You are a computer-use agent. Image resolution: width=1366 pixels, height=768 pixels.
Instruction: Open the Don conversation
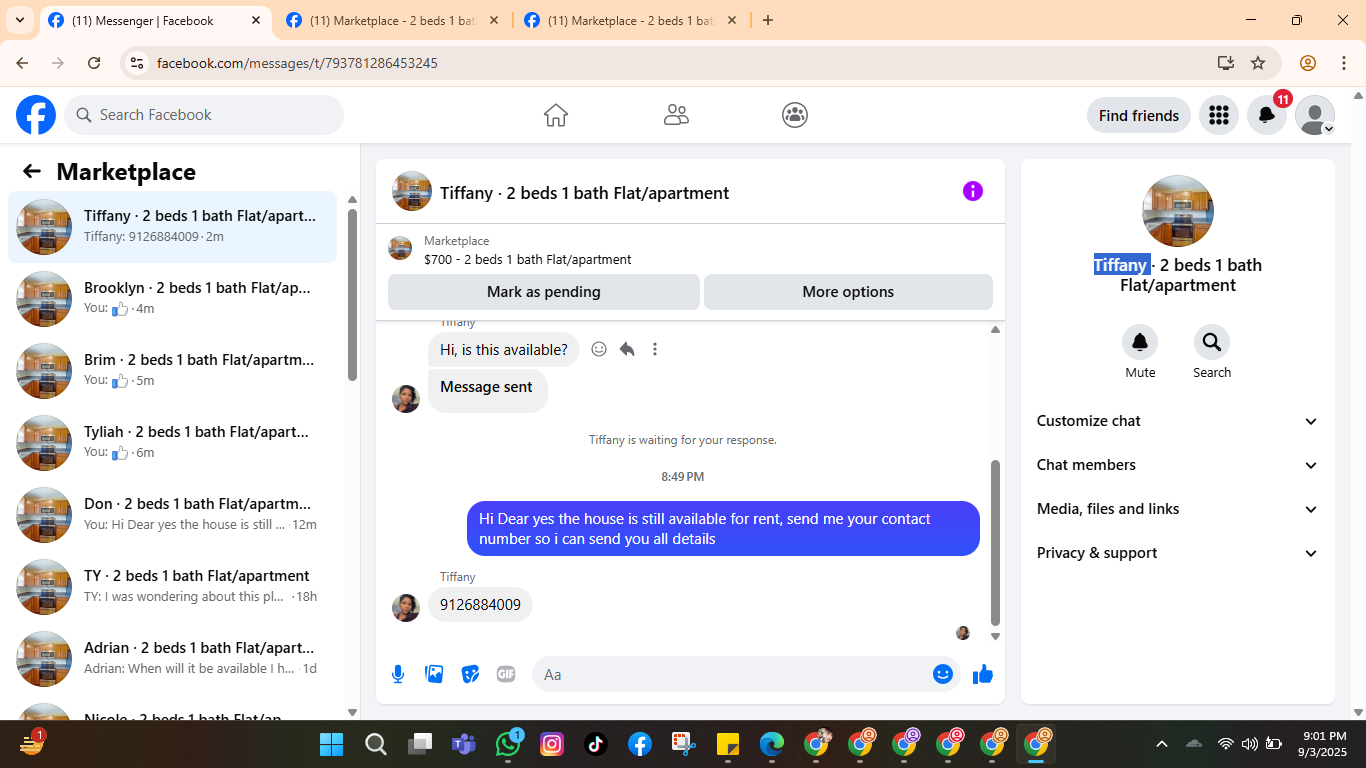pos(173,515)
